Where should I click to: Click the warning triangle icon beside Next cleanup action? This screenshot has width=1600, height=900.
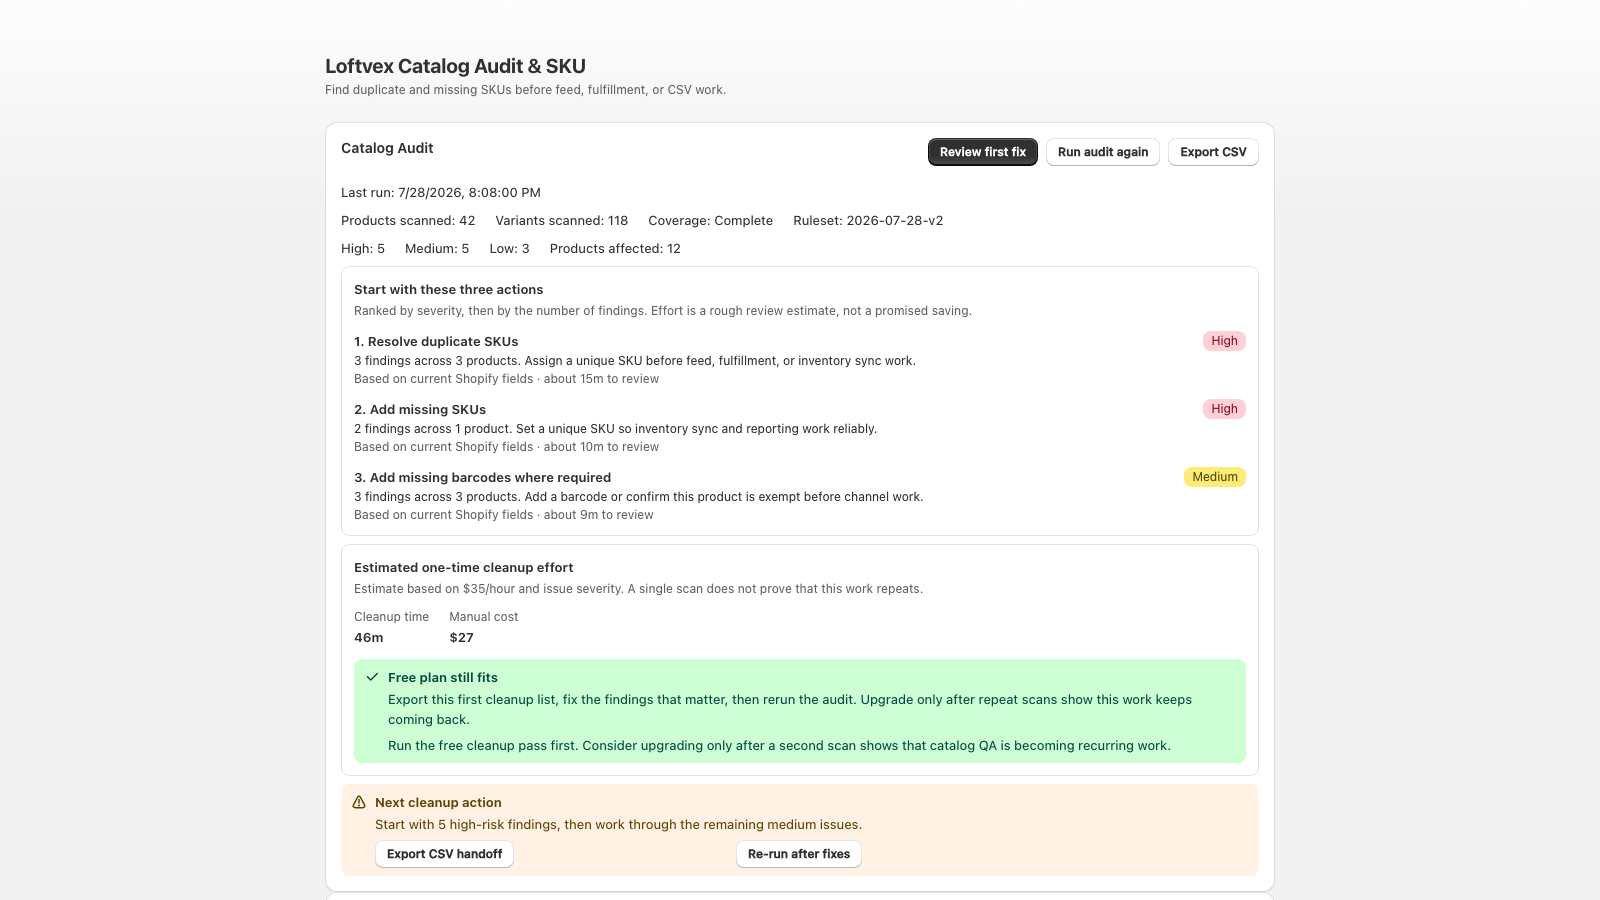(x=359, y=802)
